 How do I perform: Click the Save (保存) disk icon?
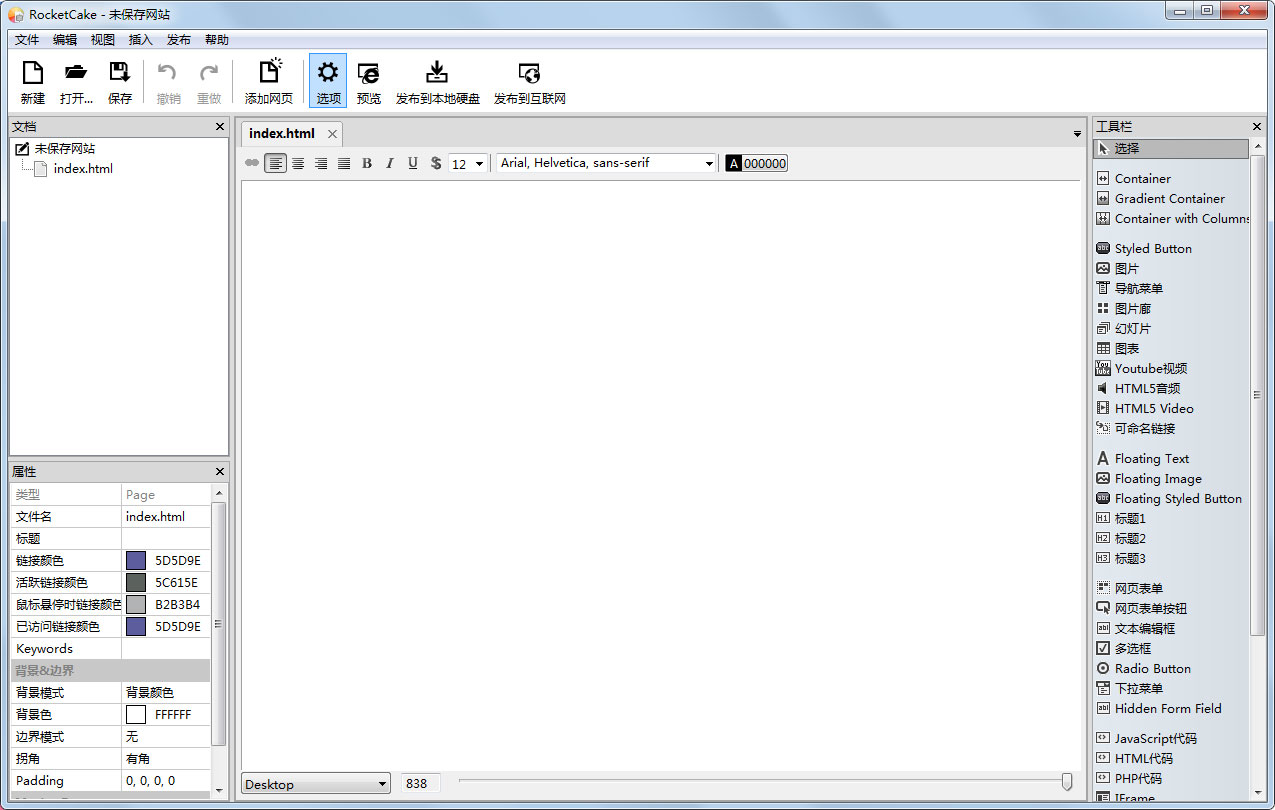[120, 73]
